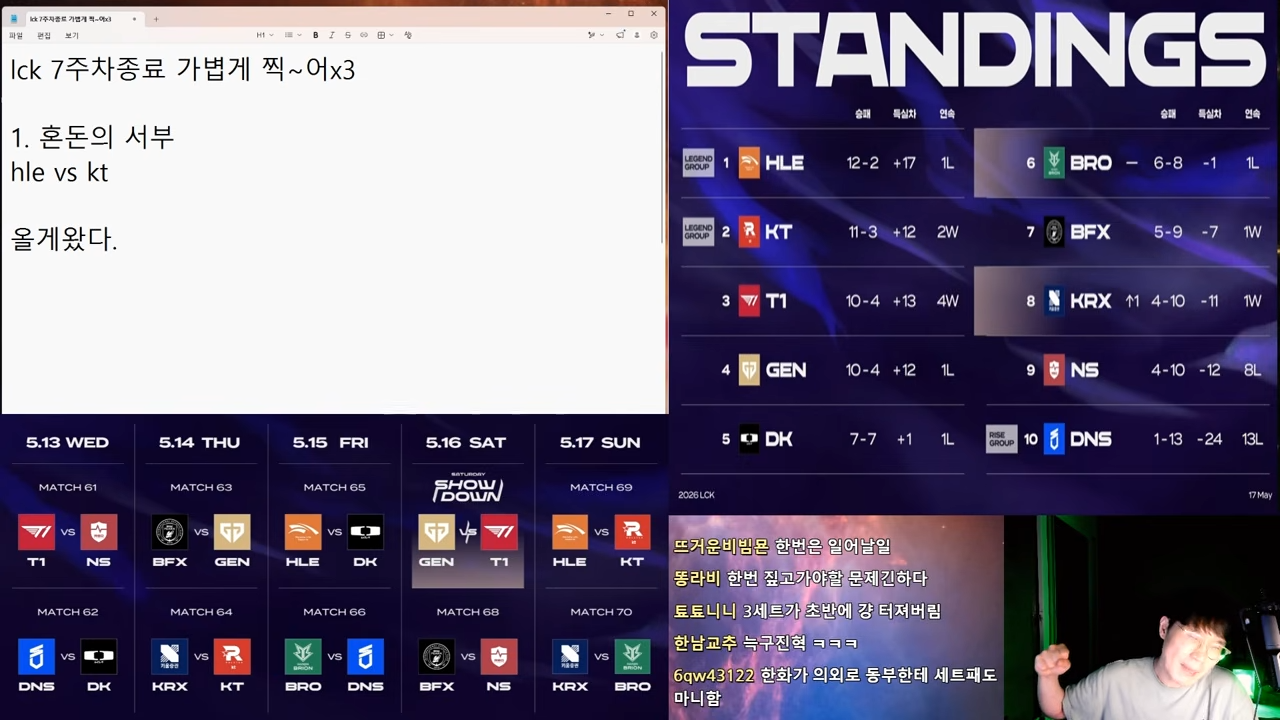Image resolution: width=1280 pixels, height=720 pixels.
Task: Click the 5.13 WED schedule header
Action: [x=68, y=442]
